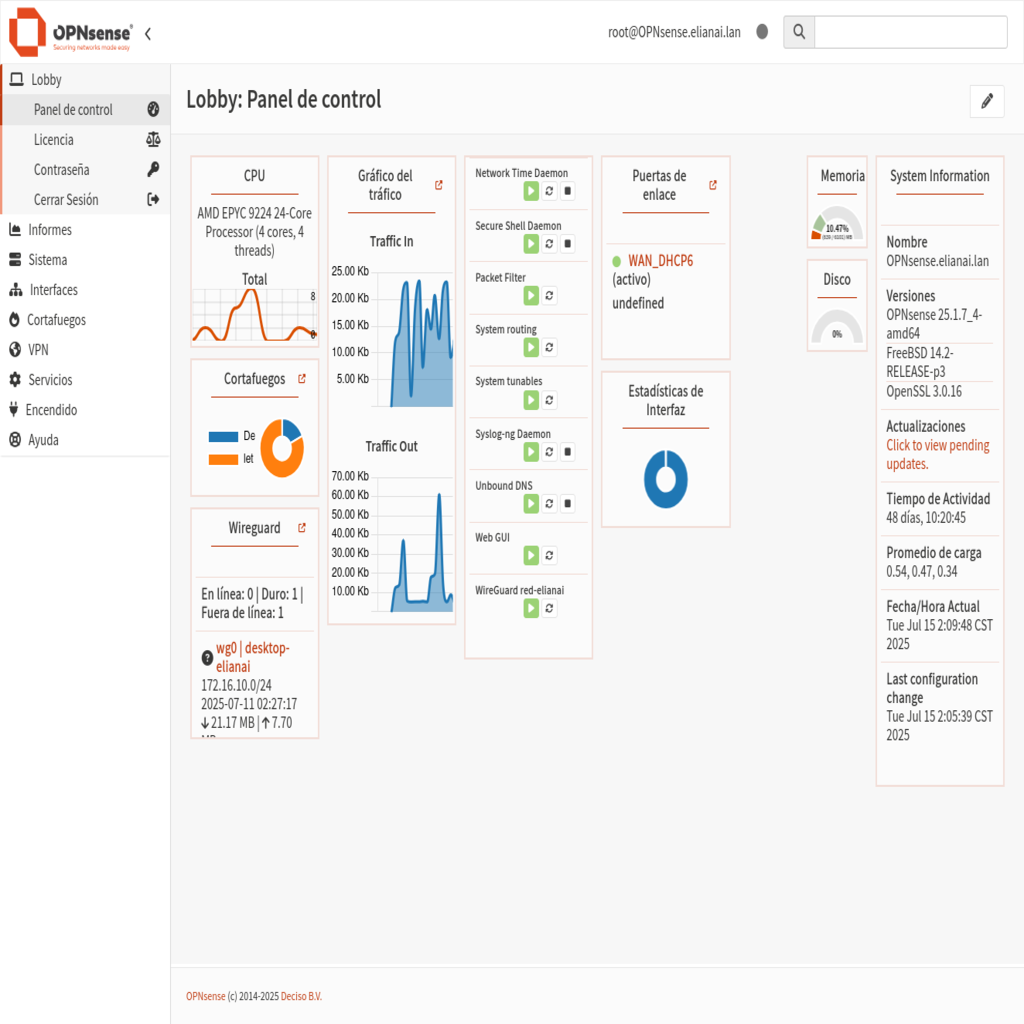Viewport: 1024px width, 1024px height.
Task: Restart the WireGuard red-elianai service
Action: (x=549, y=608)
